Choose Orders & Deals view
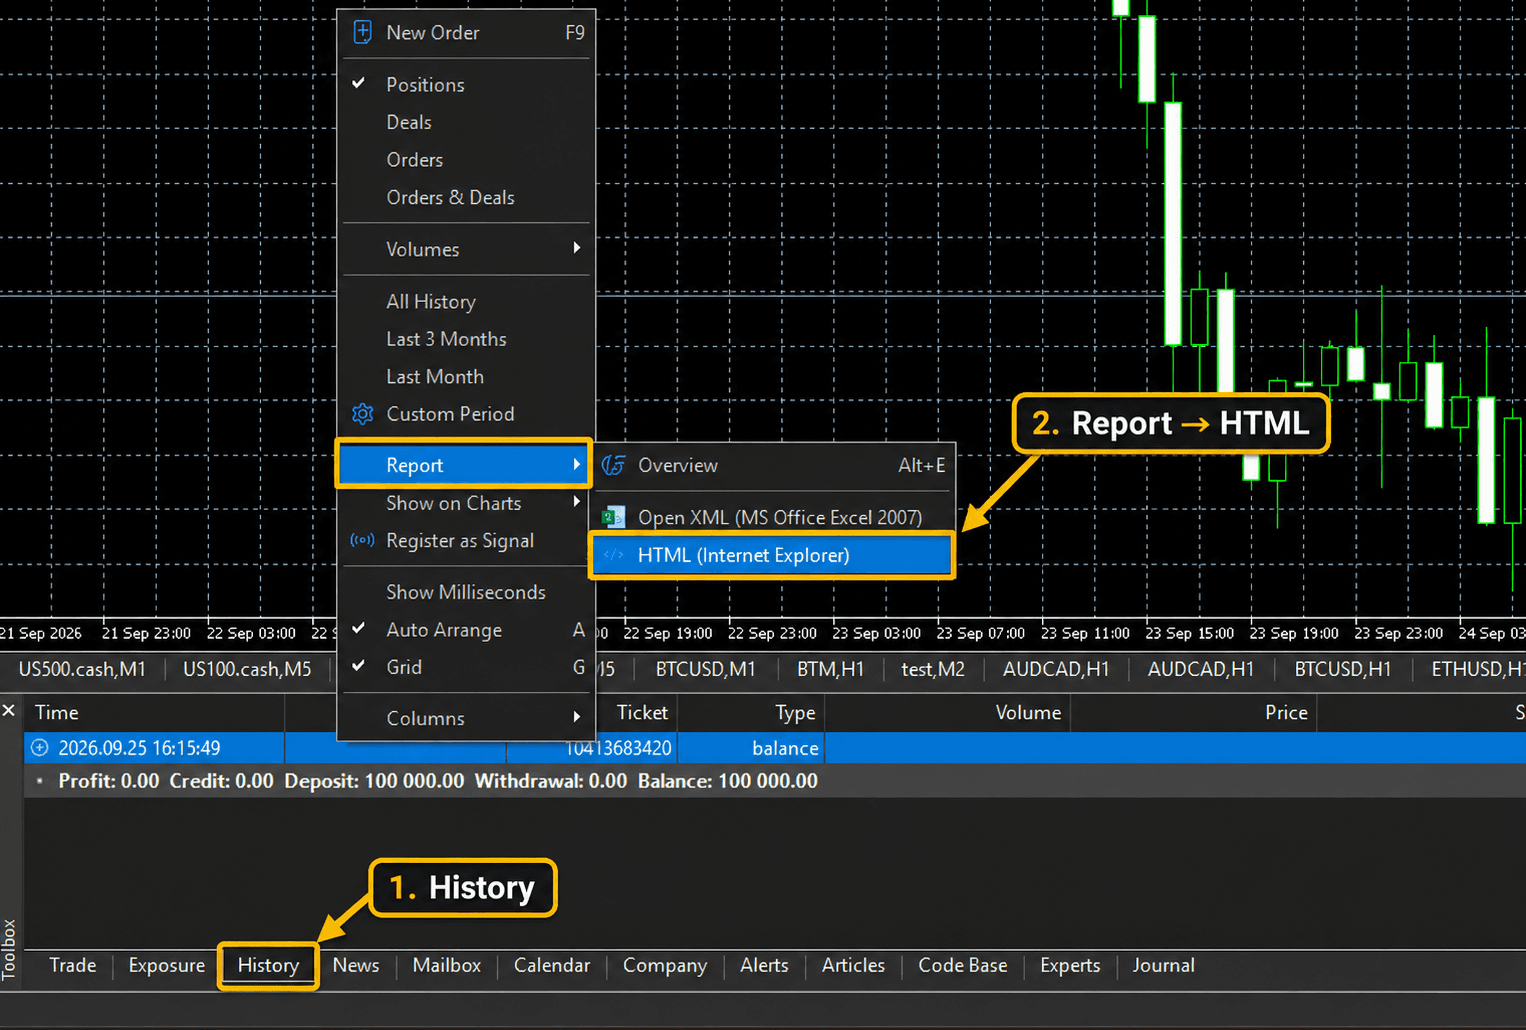The height and width of the screenshot is (1030, 1526). [466, 198]
